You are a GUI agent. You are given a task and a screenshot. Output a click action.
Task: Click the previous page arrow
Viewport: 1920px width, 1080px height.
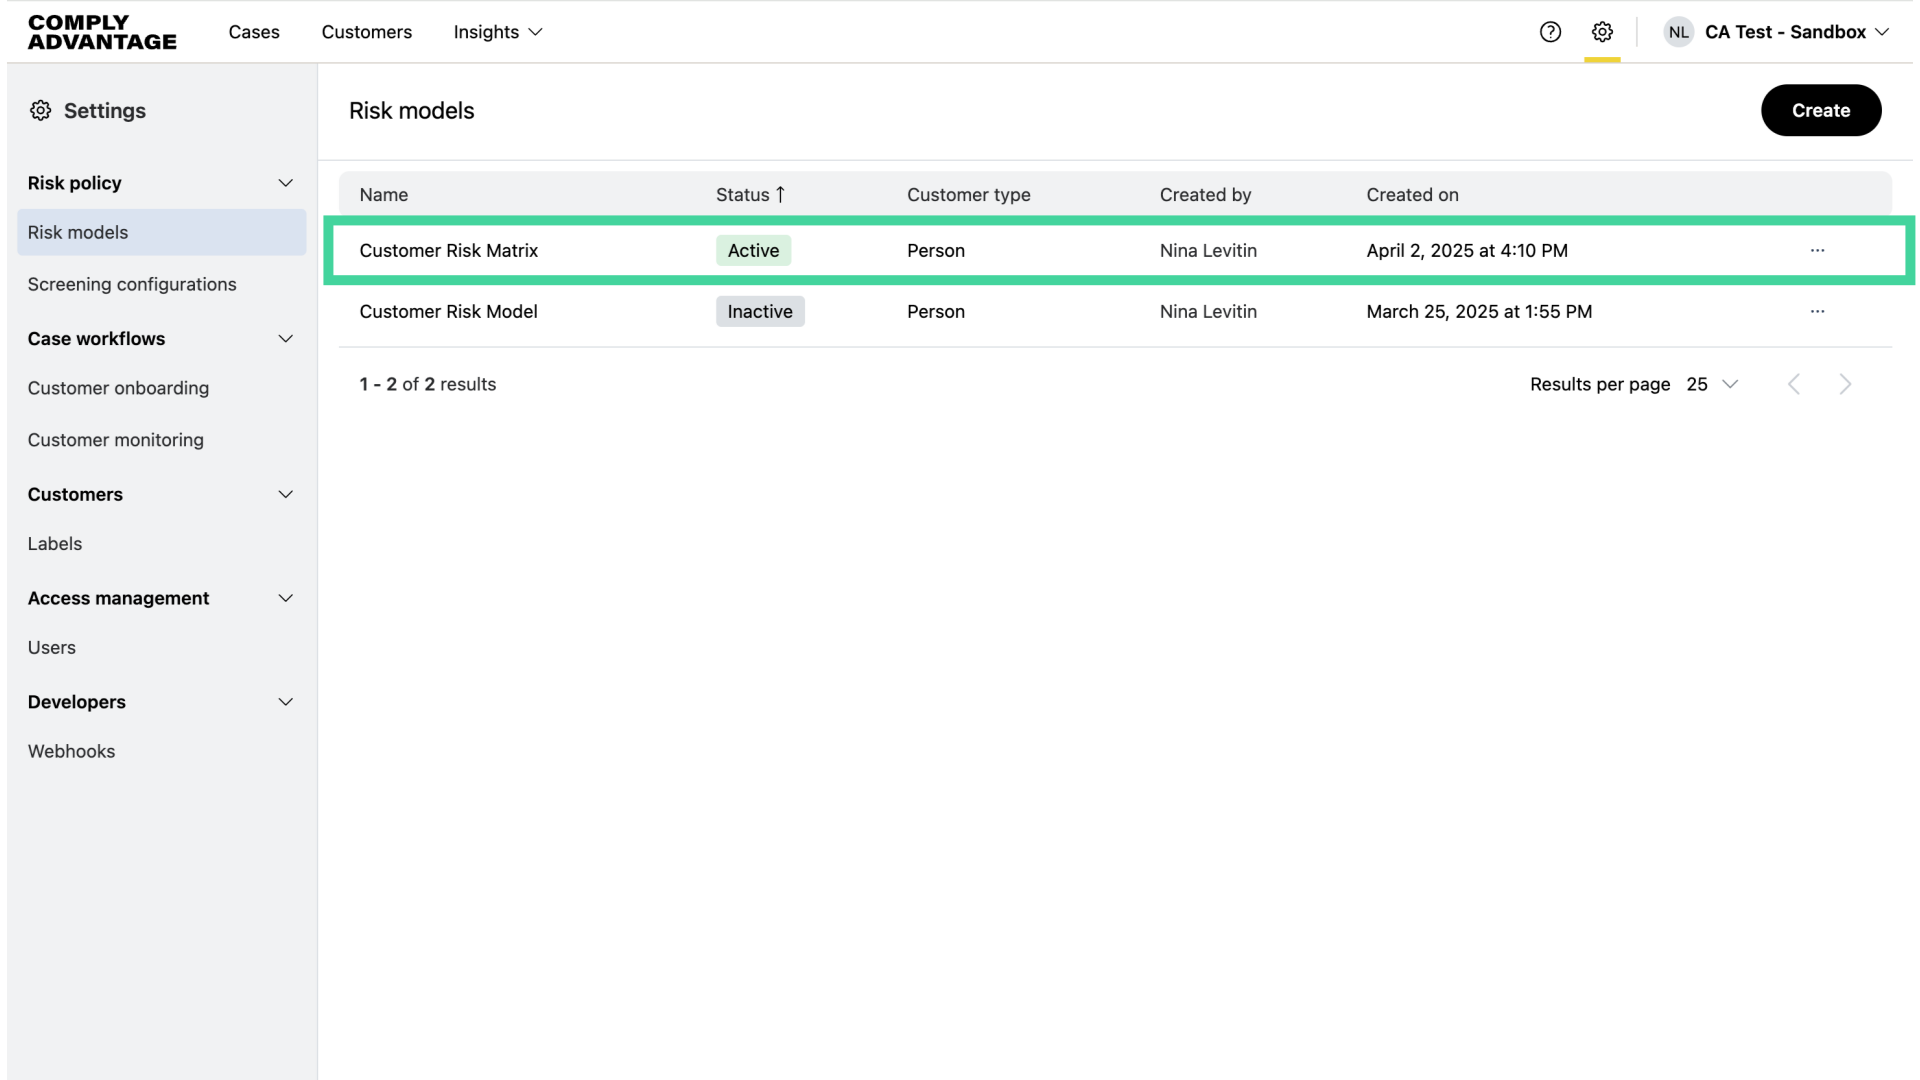pyautogui.click(x=1795, y=384)
